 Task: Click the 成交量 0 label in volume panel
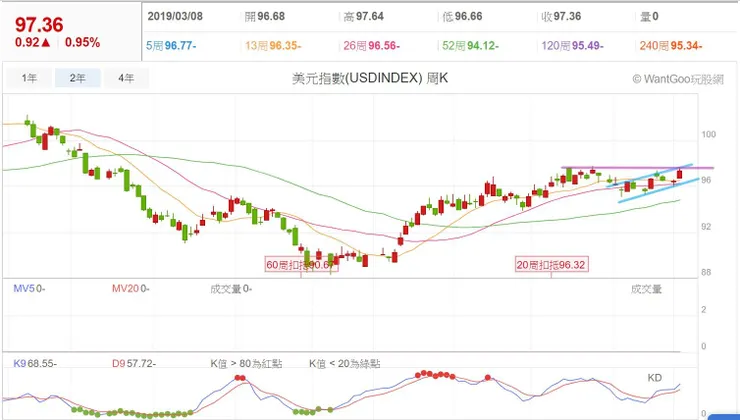pyautogui.click(x=231, y=289)
